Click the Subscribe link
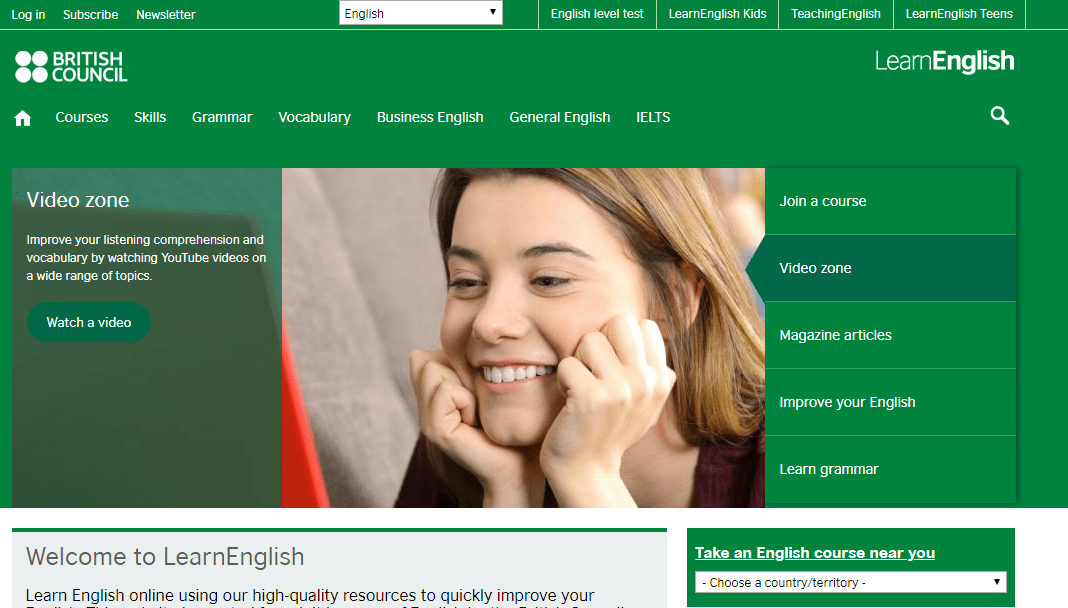 tap(91, 14)
